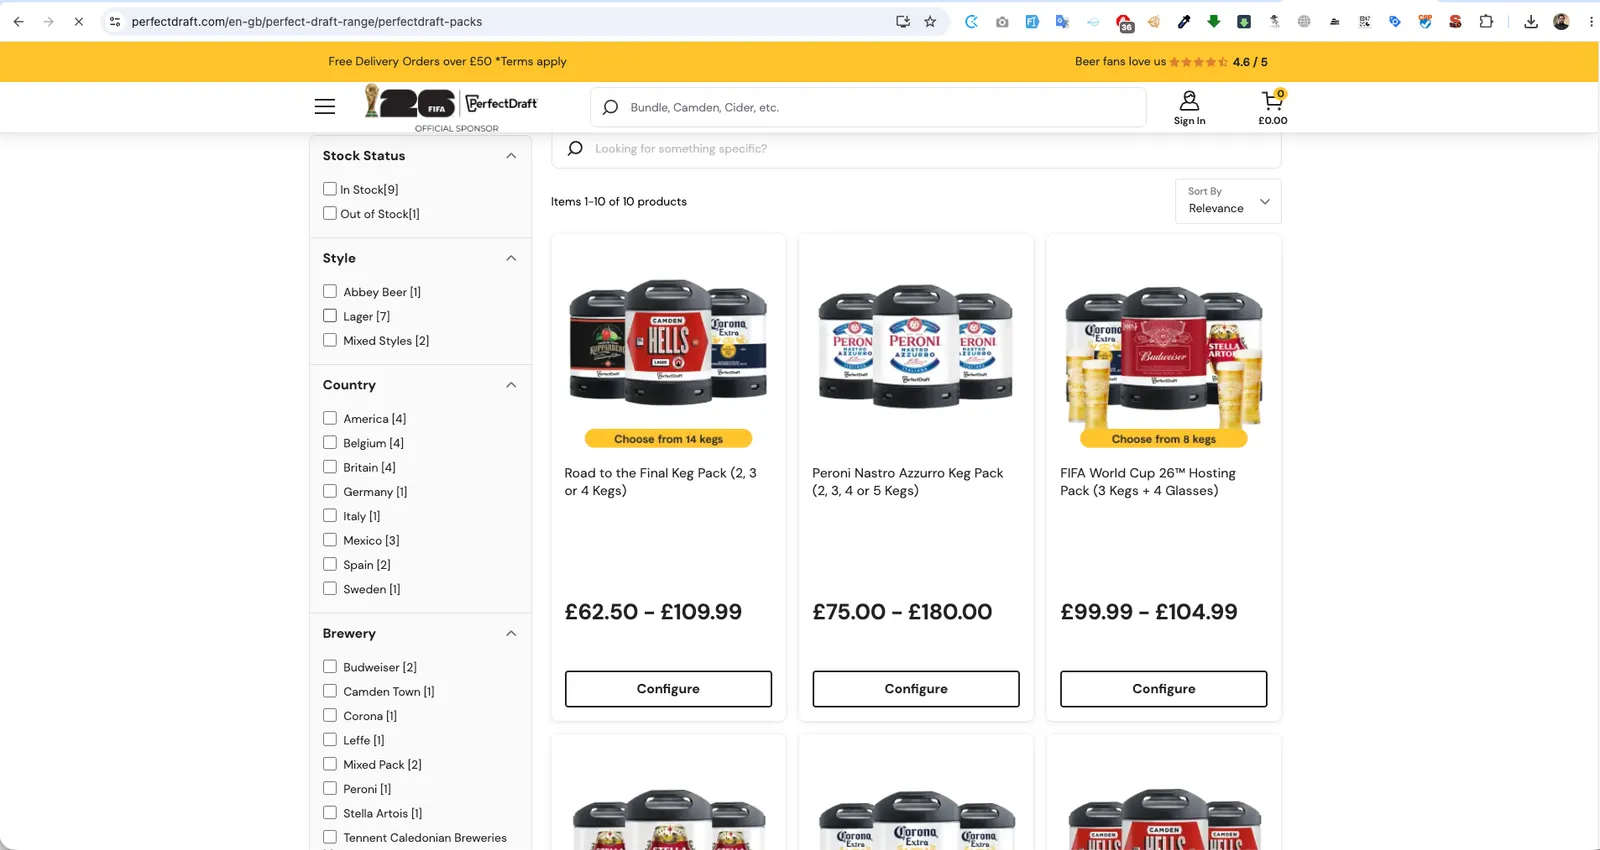This screenshot has width=1600, height=850.
Task: Enable the Mixed Styles filter
Action: point(330,340)
